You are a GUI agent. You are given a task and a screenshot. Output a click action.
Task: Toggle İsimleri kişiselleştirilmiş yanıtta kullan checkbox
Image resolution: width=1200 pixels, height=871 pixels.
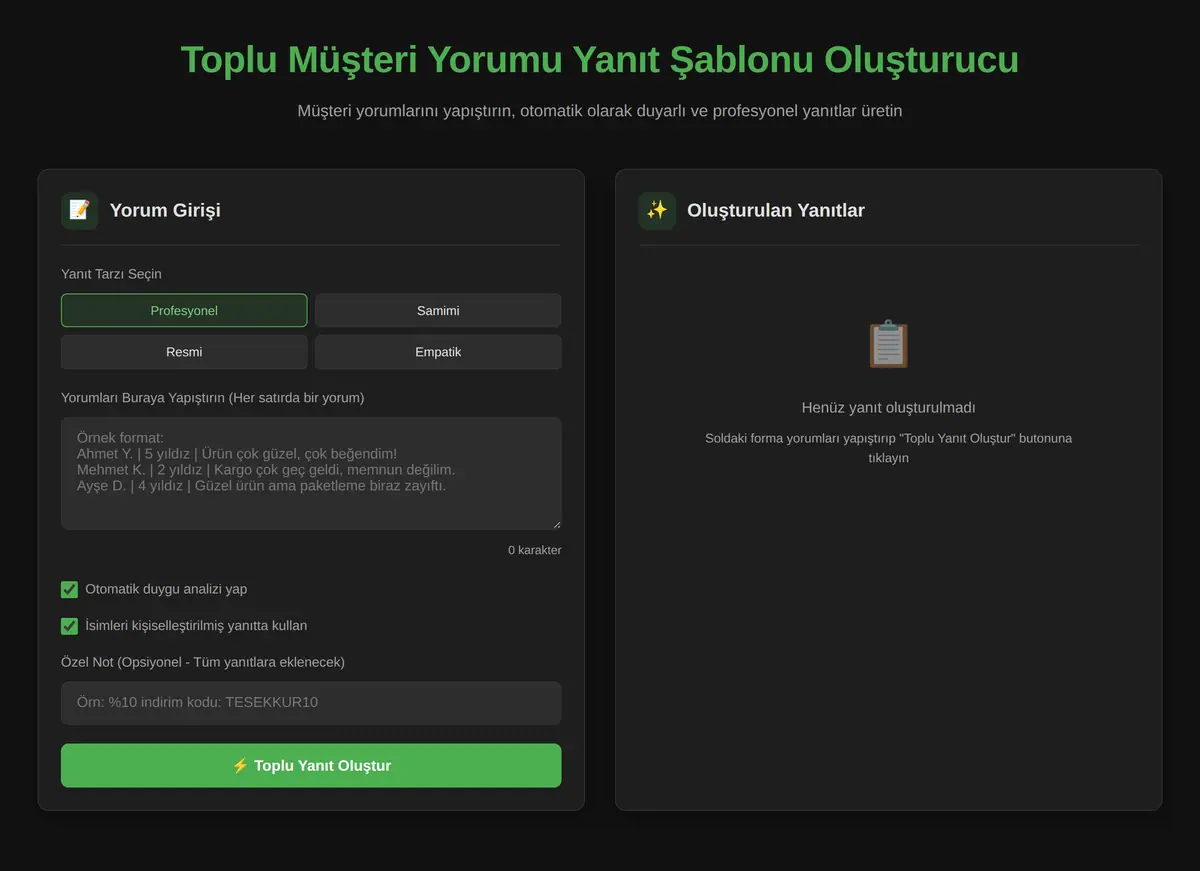69,626
